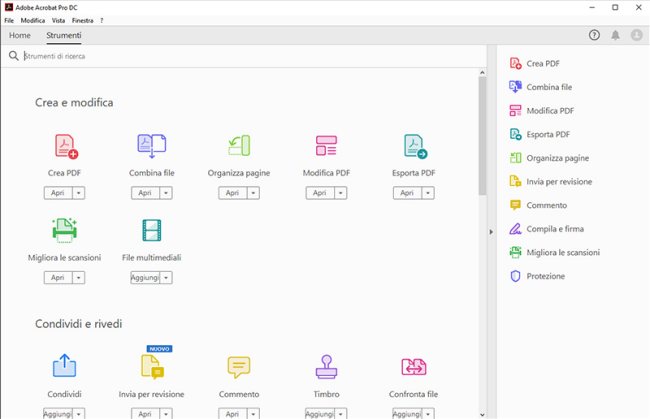Image resolution: width=650 pixels, height=419 pixels.
Task: Open the notifications bell icon
Action: [616, 35]
